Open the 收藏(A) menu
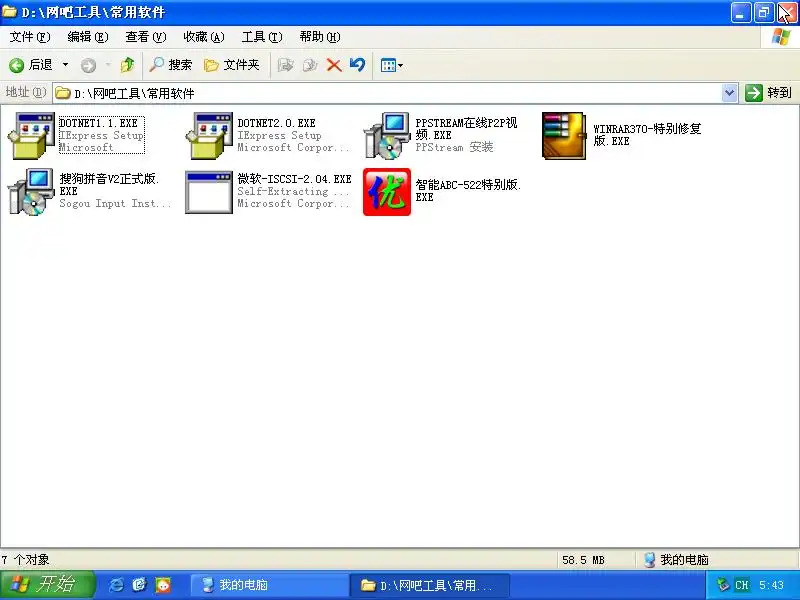 click(204, 37)
